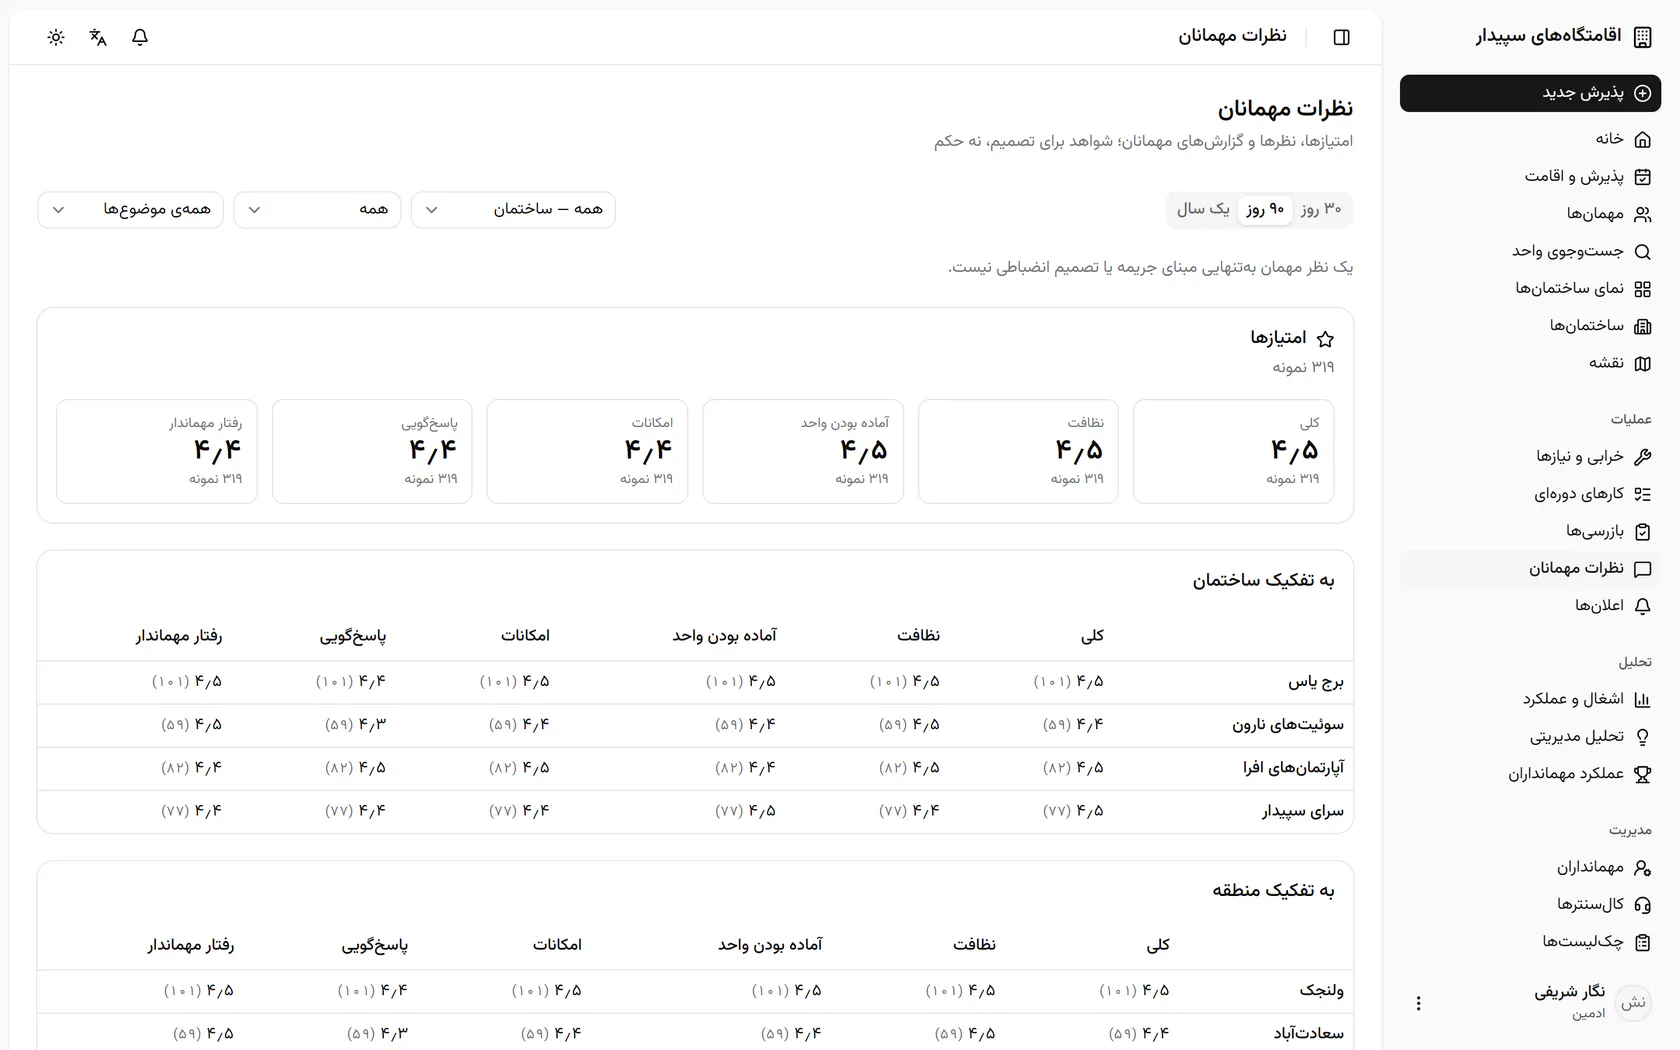Image resolution: width=1680 pixels, height=1050 pixels.
Task: Go to ساختمان‌ها in the sidebar
Action: pos(1530,326)
